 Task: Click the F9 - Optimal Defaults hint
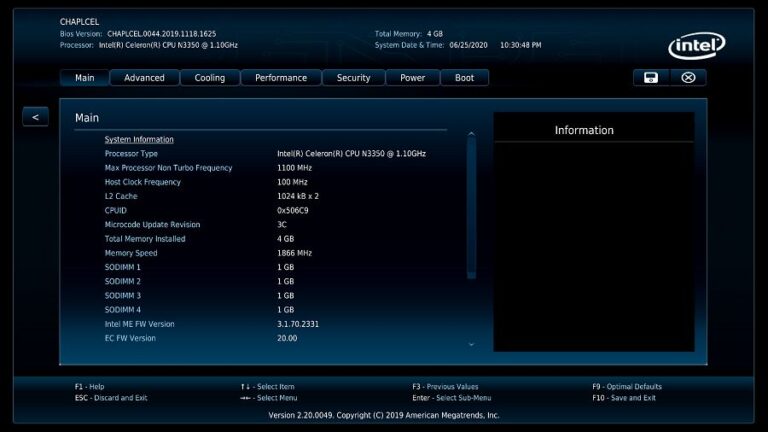pyautogui.click(x=627, y=387)
